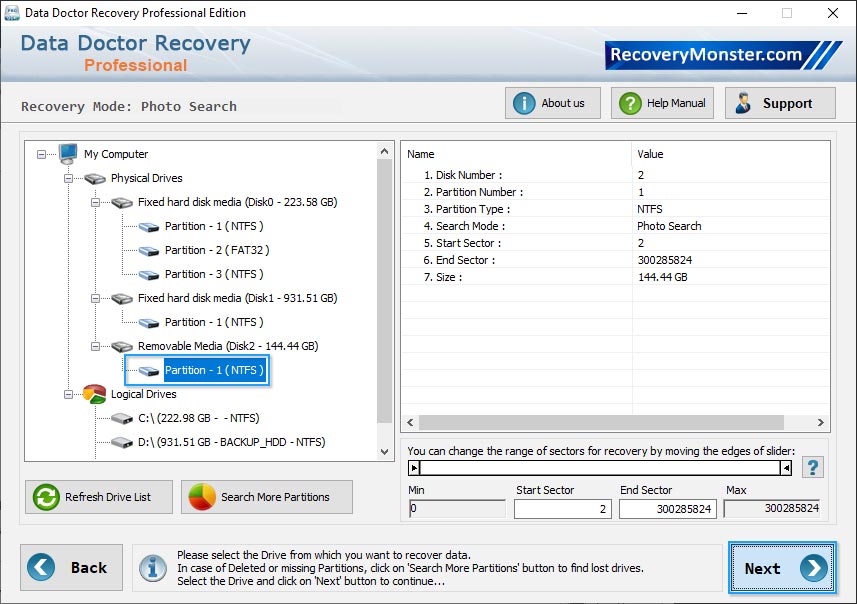The image size is (857, 604).
Task: Collapse the My Computer node
Action: [42, 154]
